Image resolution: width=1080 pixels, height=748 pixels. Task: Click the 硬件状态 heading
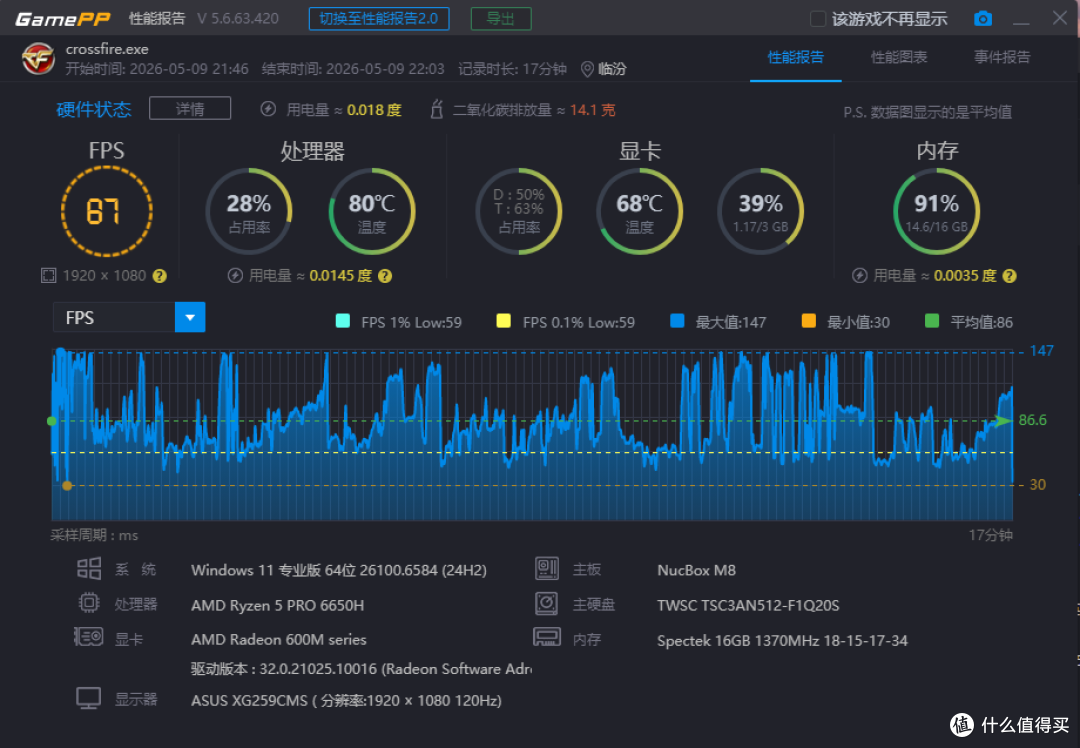pos(94,110)
